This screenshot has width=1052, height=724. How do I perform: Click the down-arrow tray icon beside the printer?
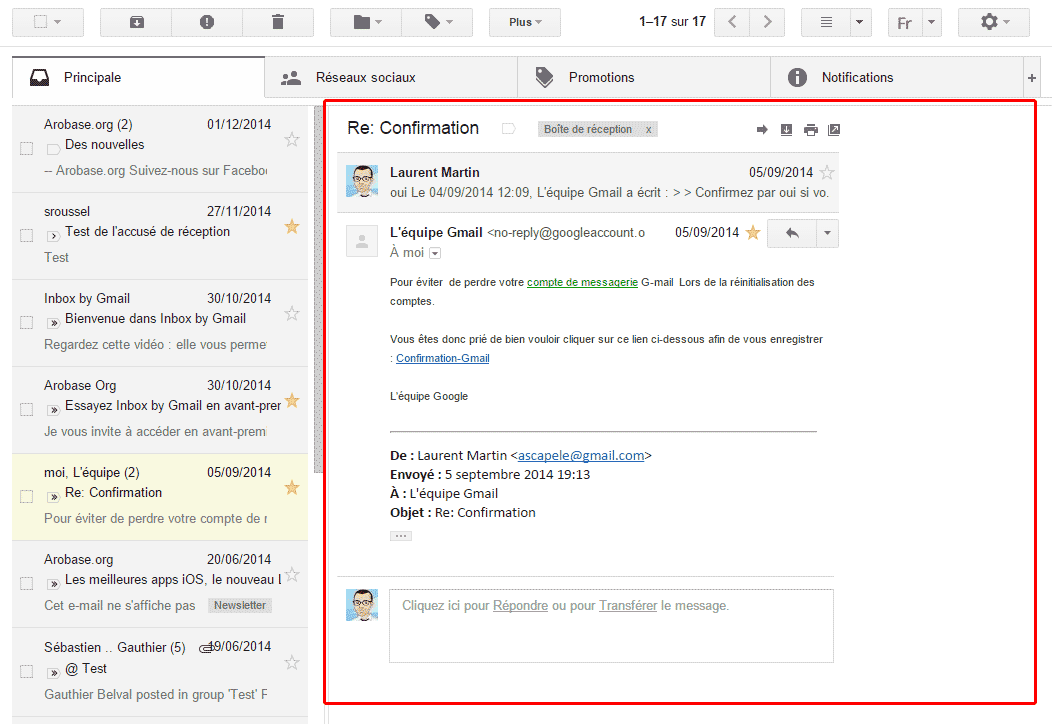coord(786,130)
